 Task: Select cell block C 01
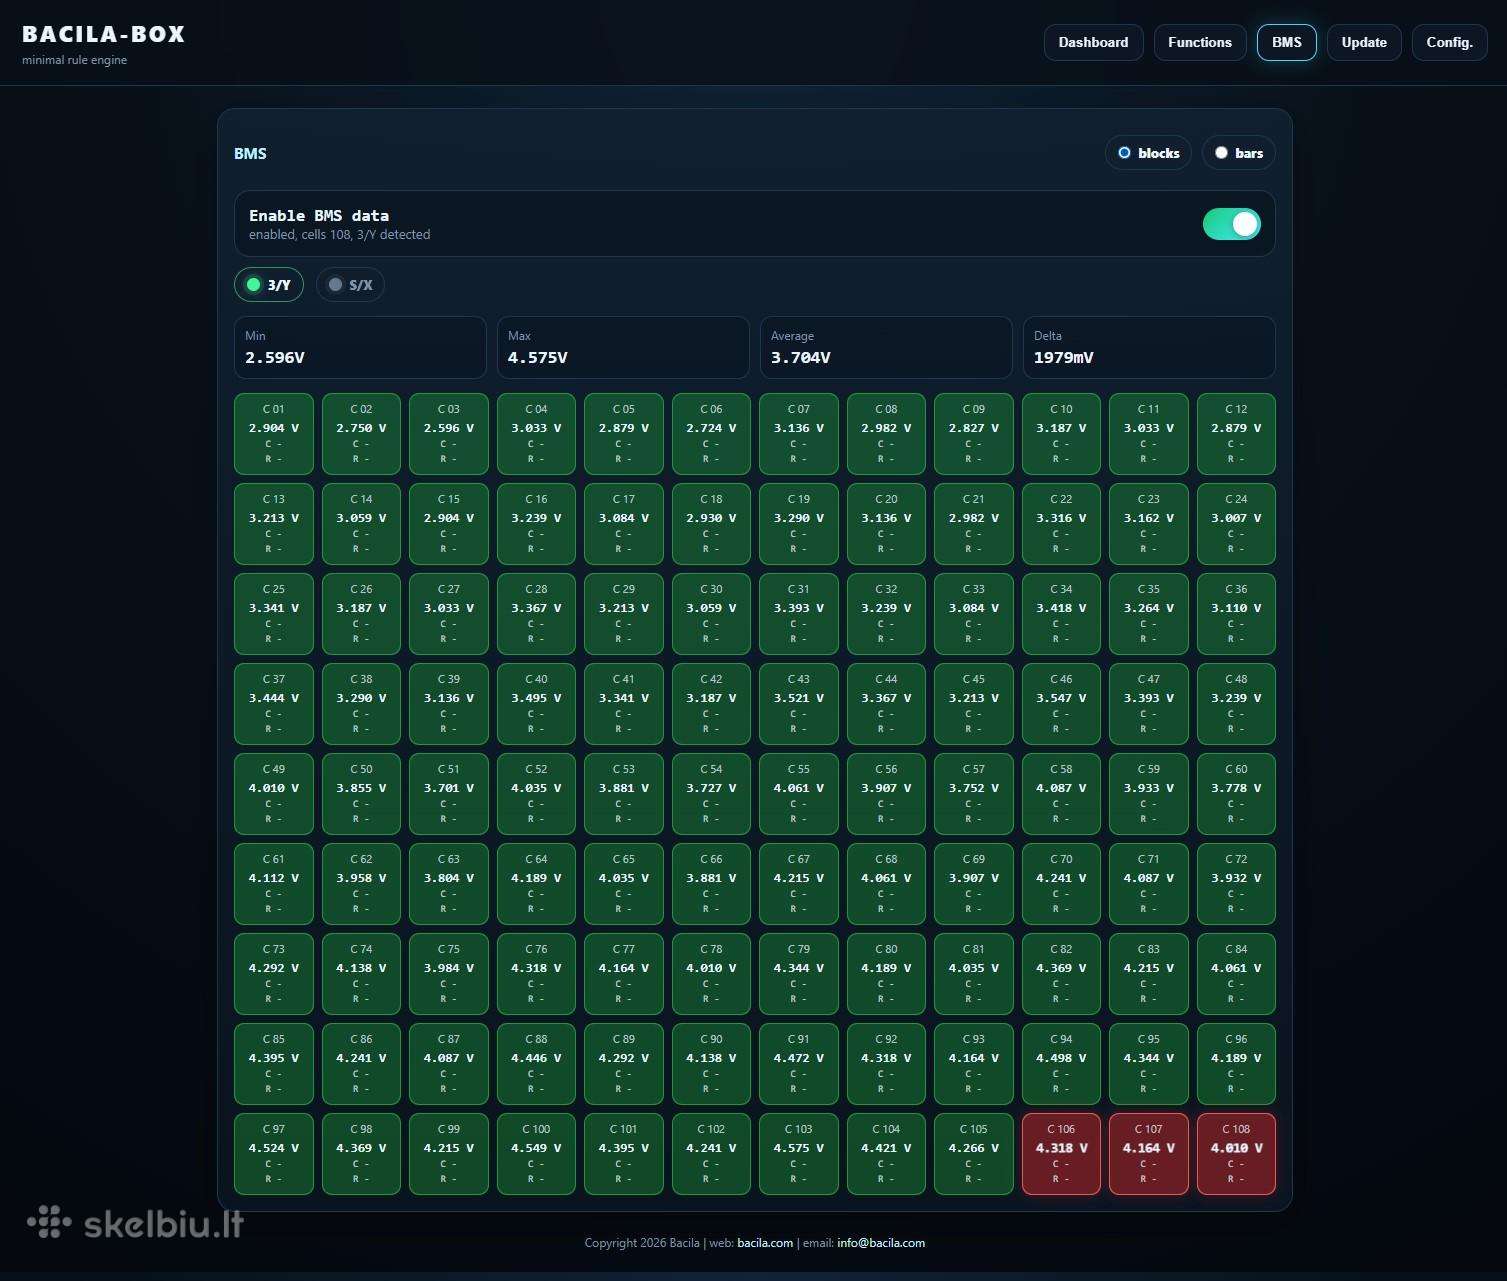tap(274, 434)
